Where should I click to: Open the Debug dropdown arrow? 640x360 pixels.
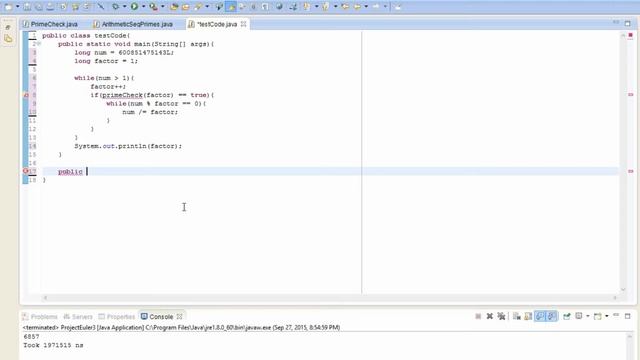[x=124, y=7]
